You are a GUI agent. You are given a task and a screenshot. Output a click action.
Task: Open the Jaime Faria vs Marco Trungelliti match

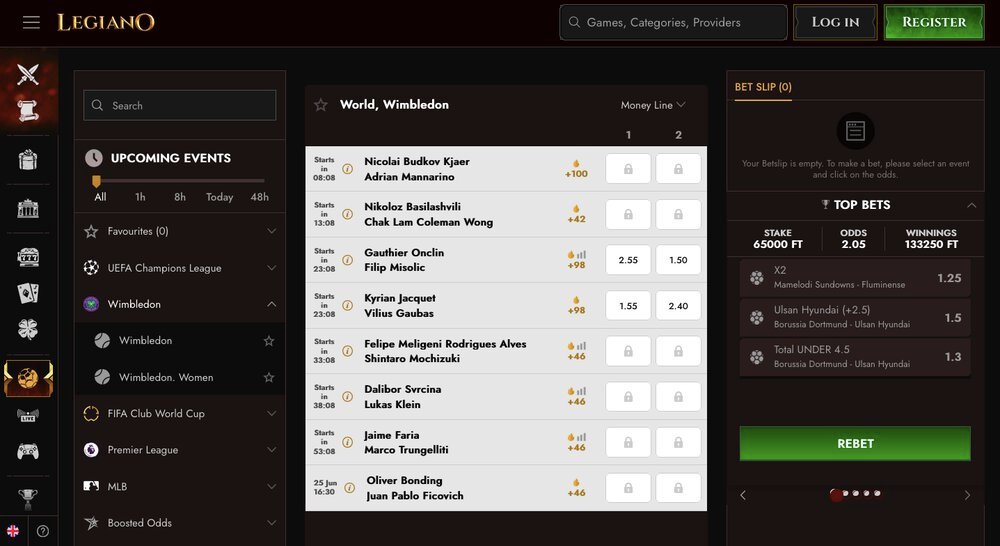click(406, 443)
